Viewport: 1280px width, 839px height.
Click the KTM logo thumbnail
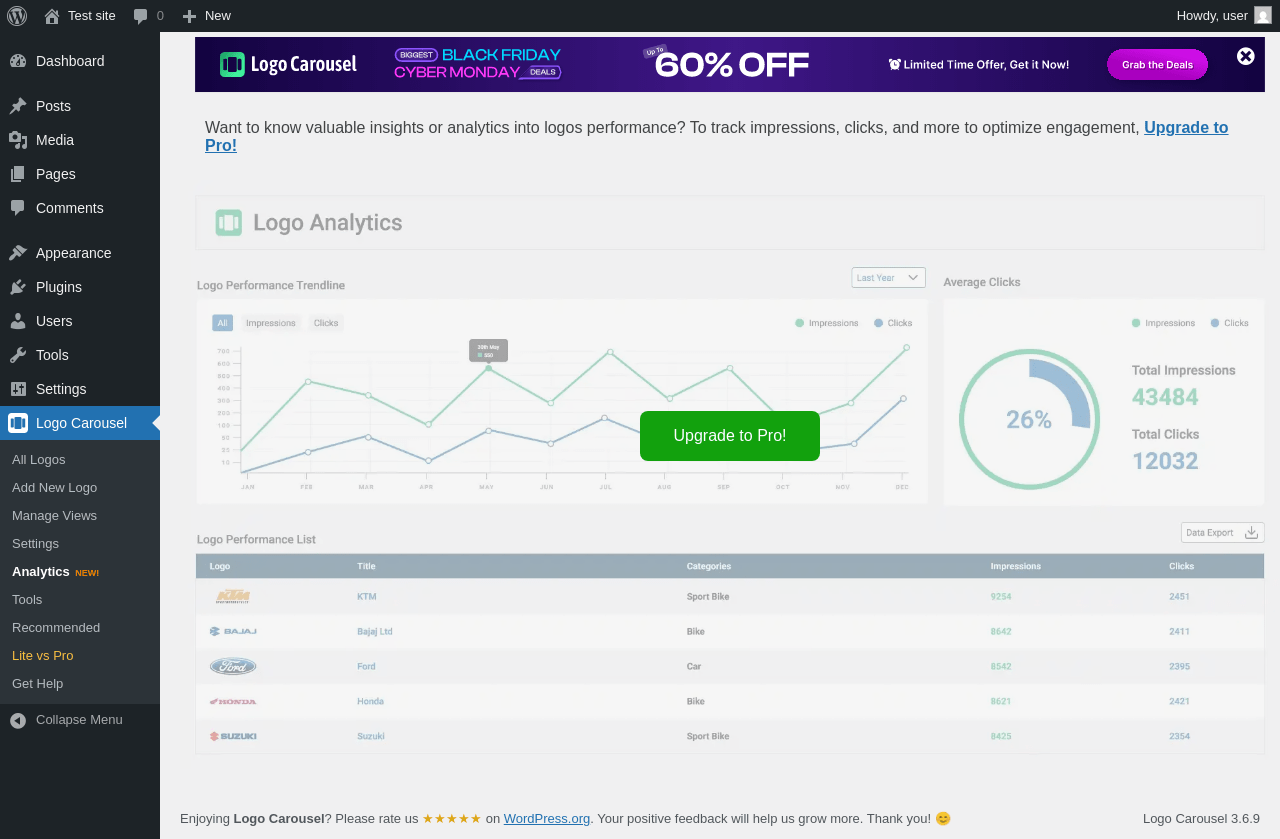click(233, 597)
